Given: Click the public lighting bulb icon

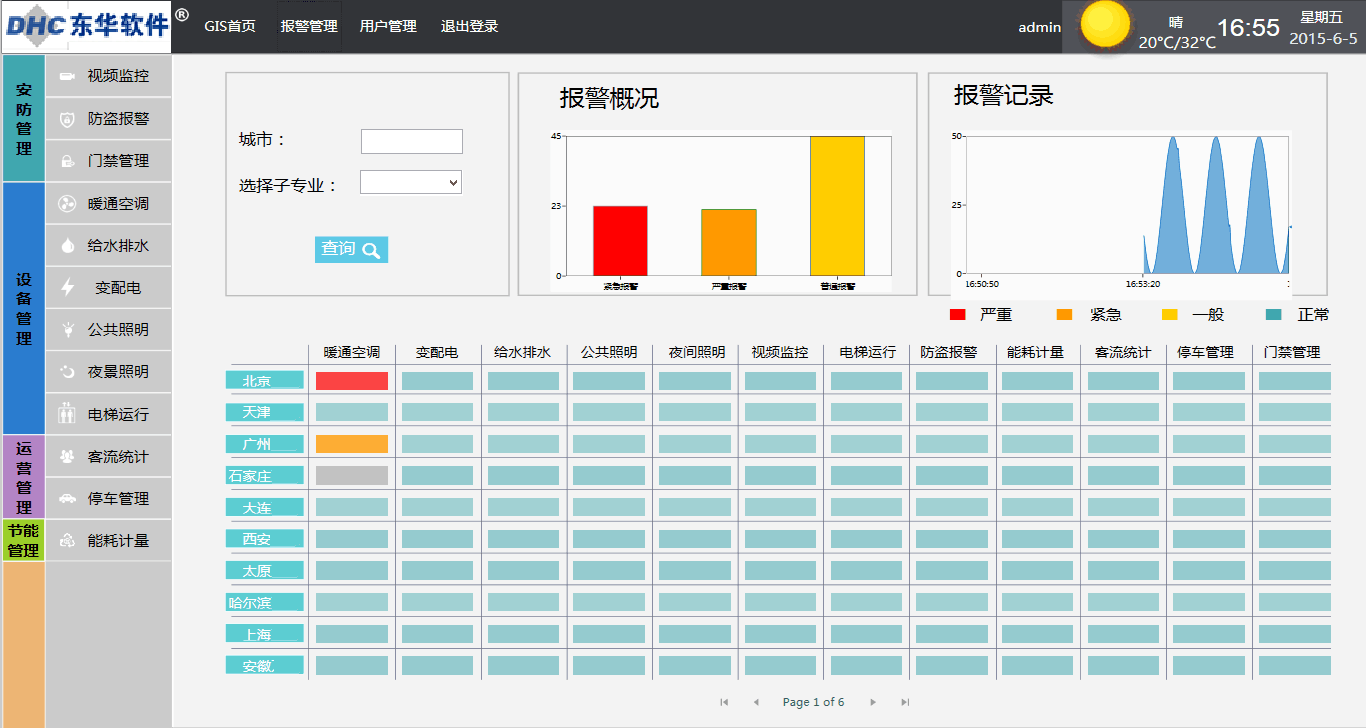Looking at the screenshot, I should click(67, 329).
